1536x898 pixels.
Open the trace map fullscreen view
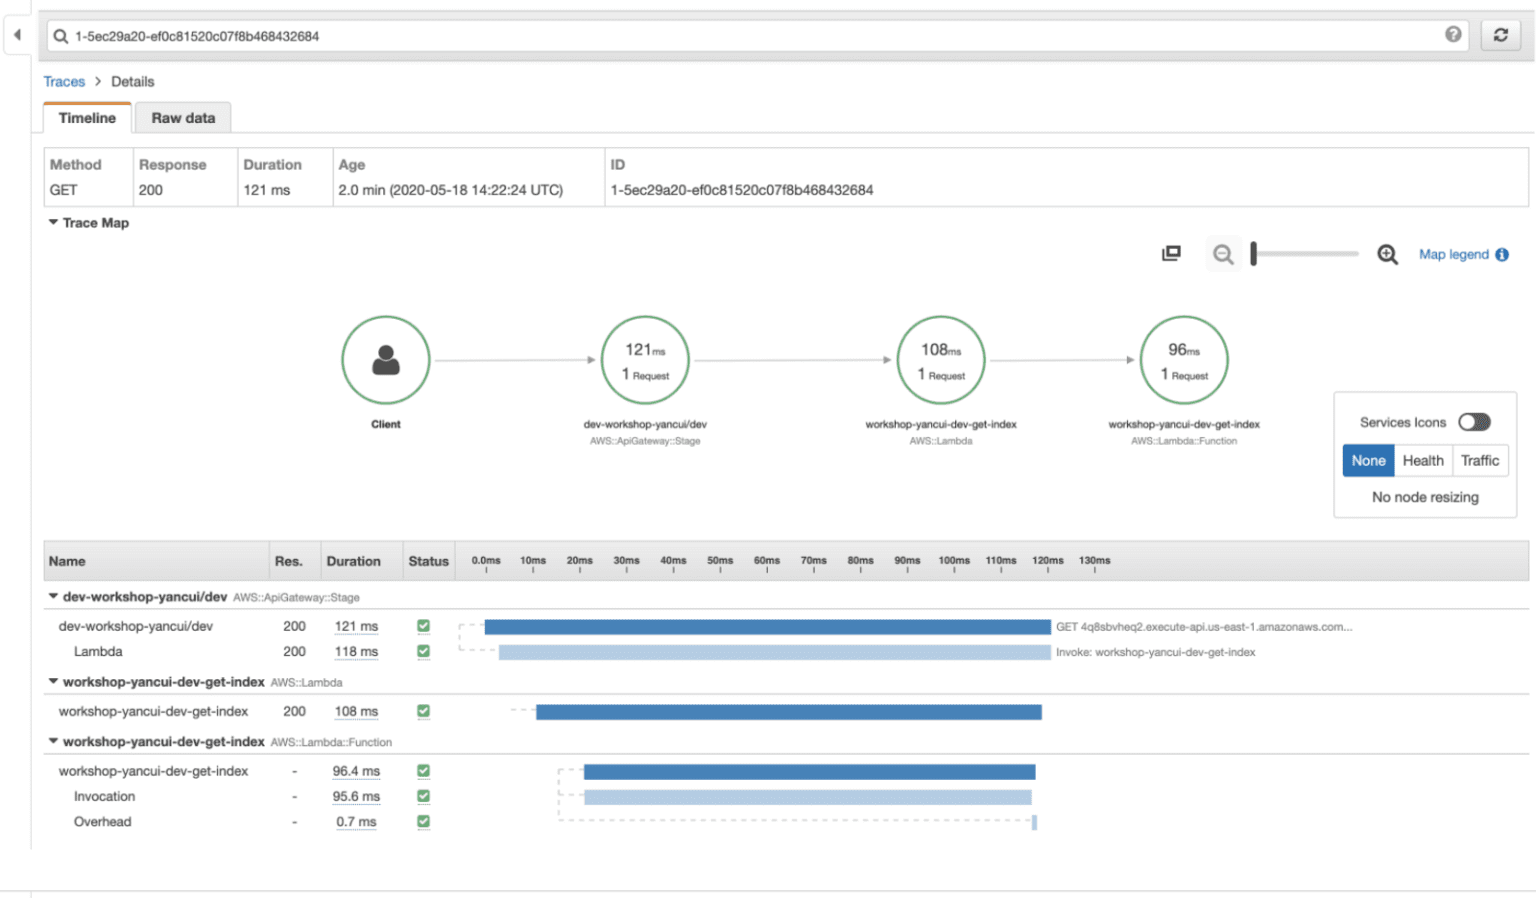tap(1171, 253)
